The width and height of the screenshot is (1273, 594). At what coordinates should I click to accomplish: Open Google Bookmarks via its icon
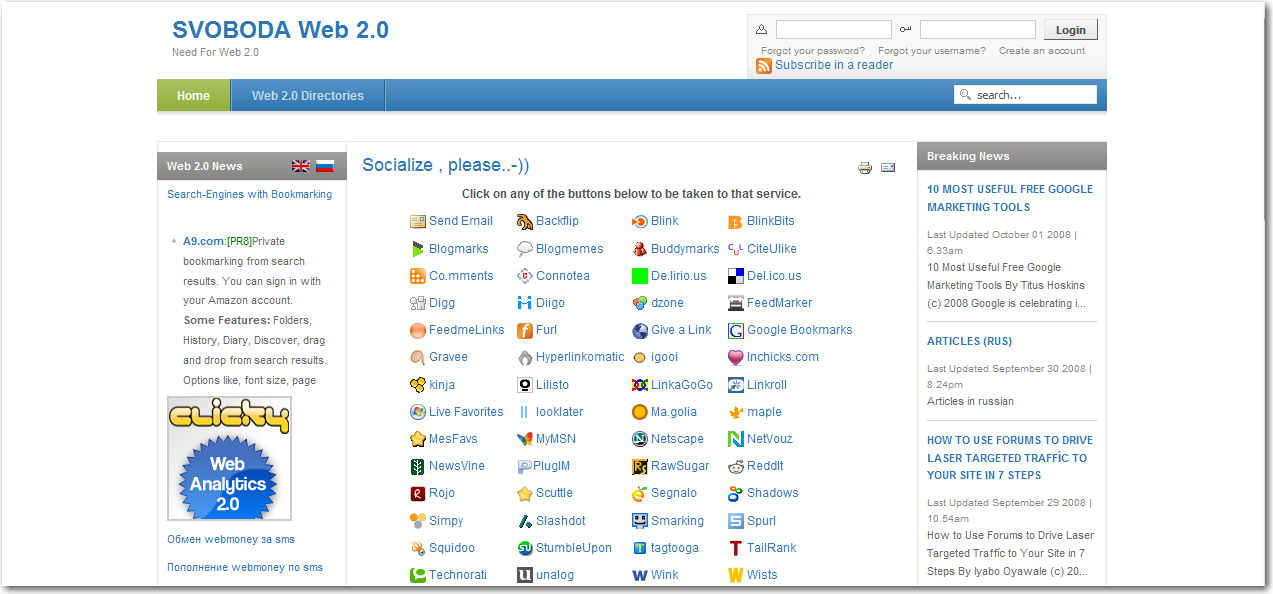736,330
